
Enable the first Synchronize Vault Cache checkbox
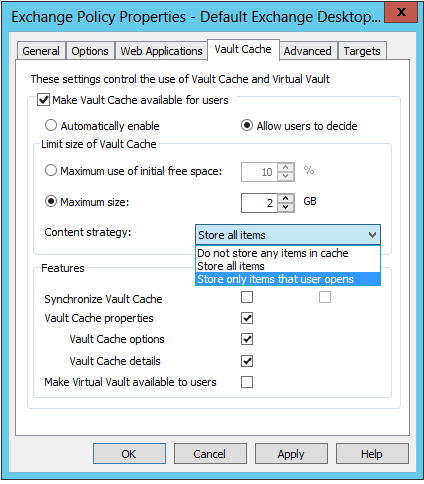pos(247,297)
